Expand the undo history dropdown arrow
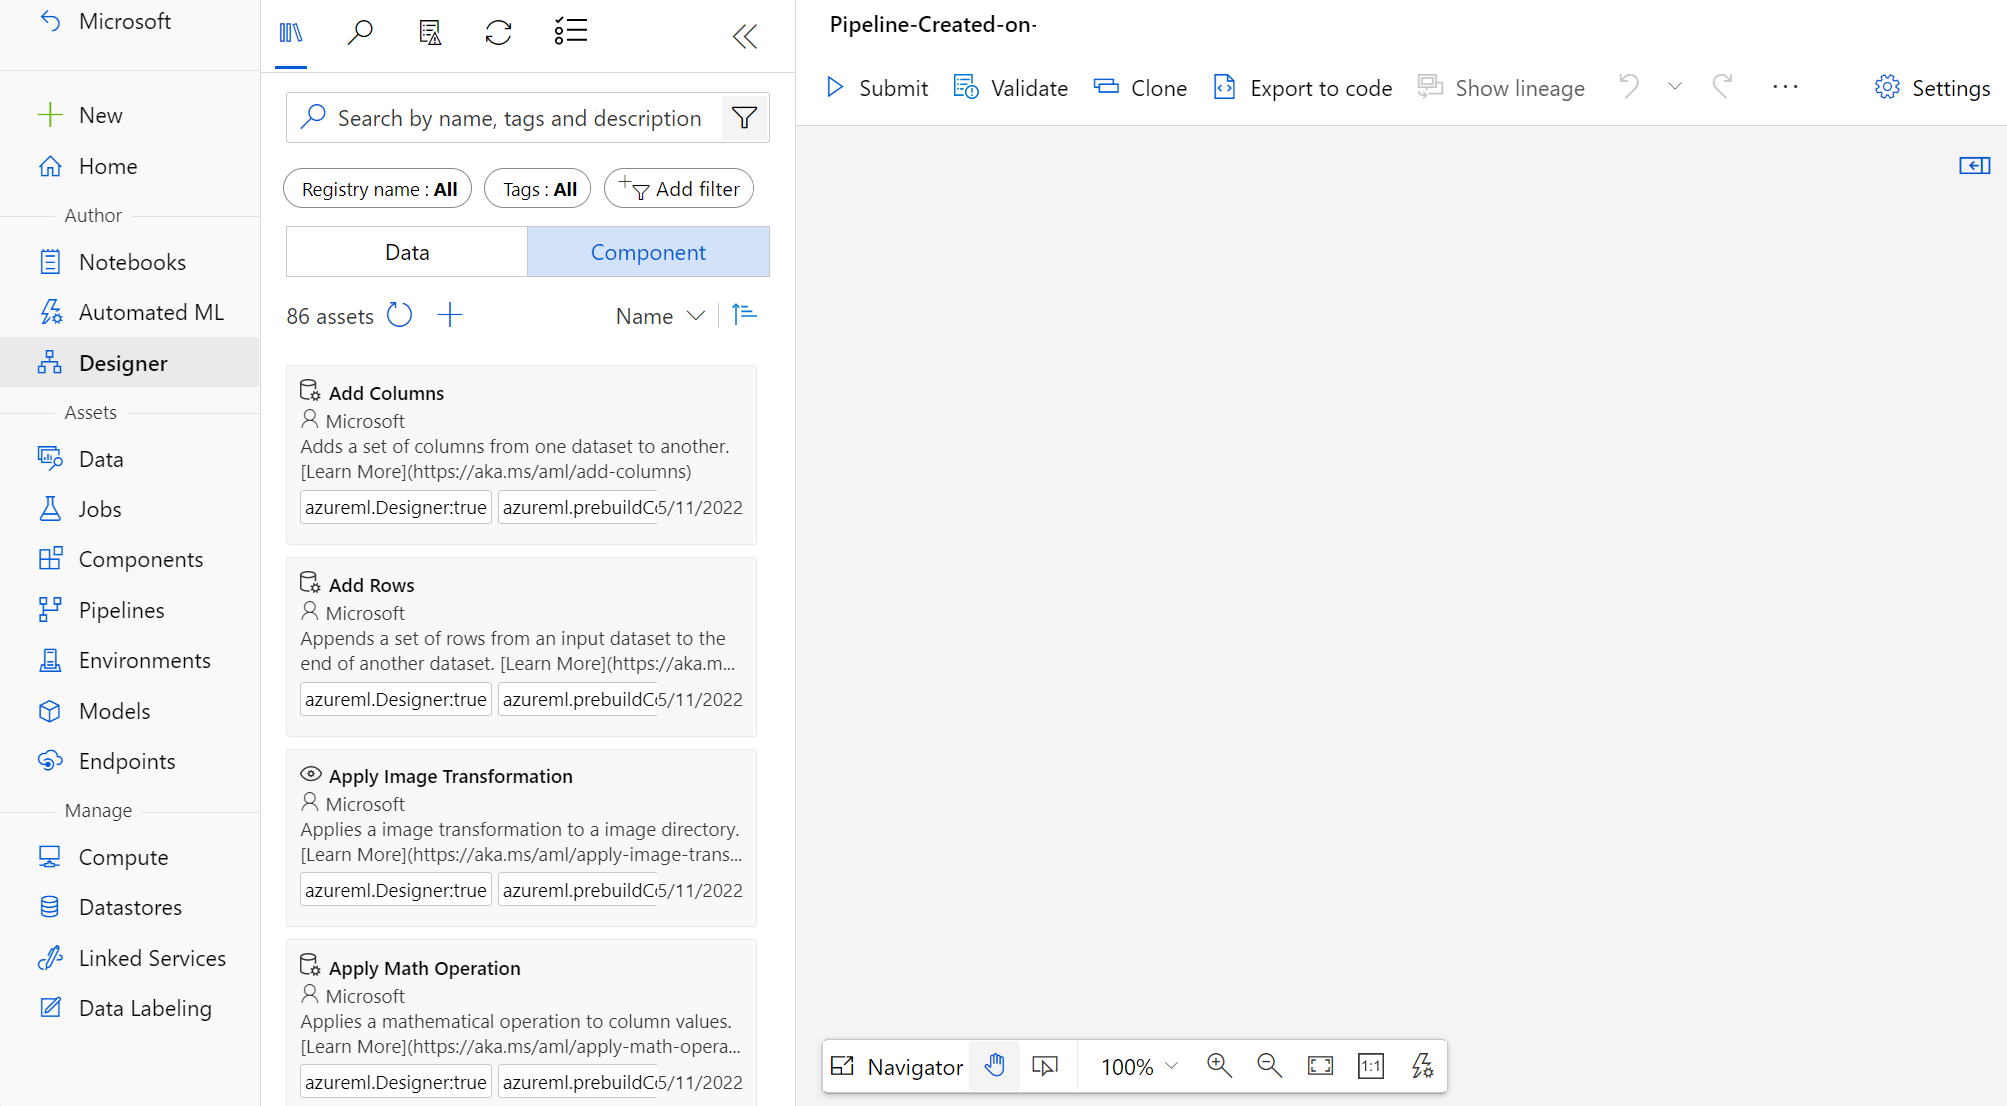 coord(1675,87)
